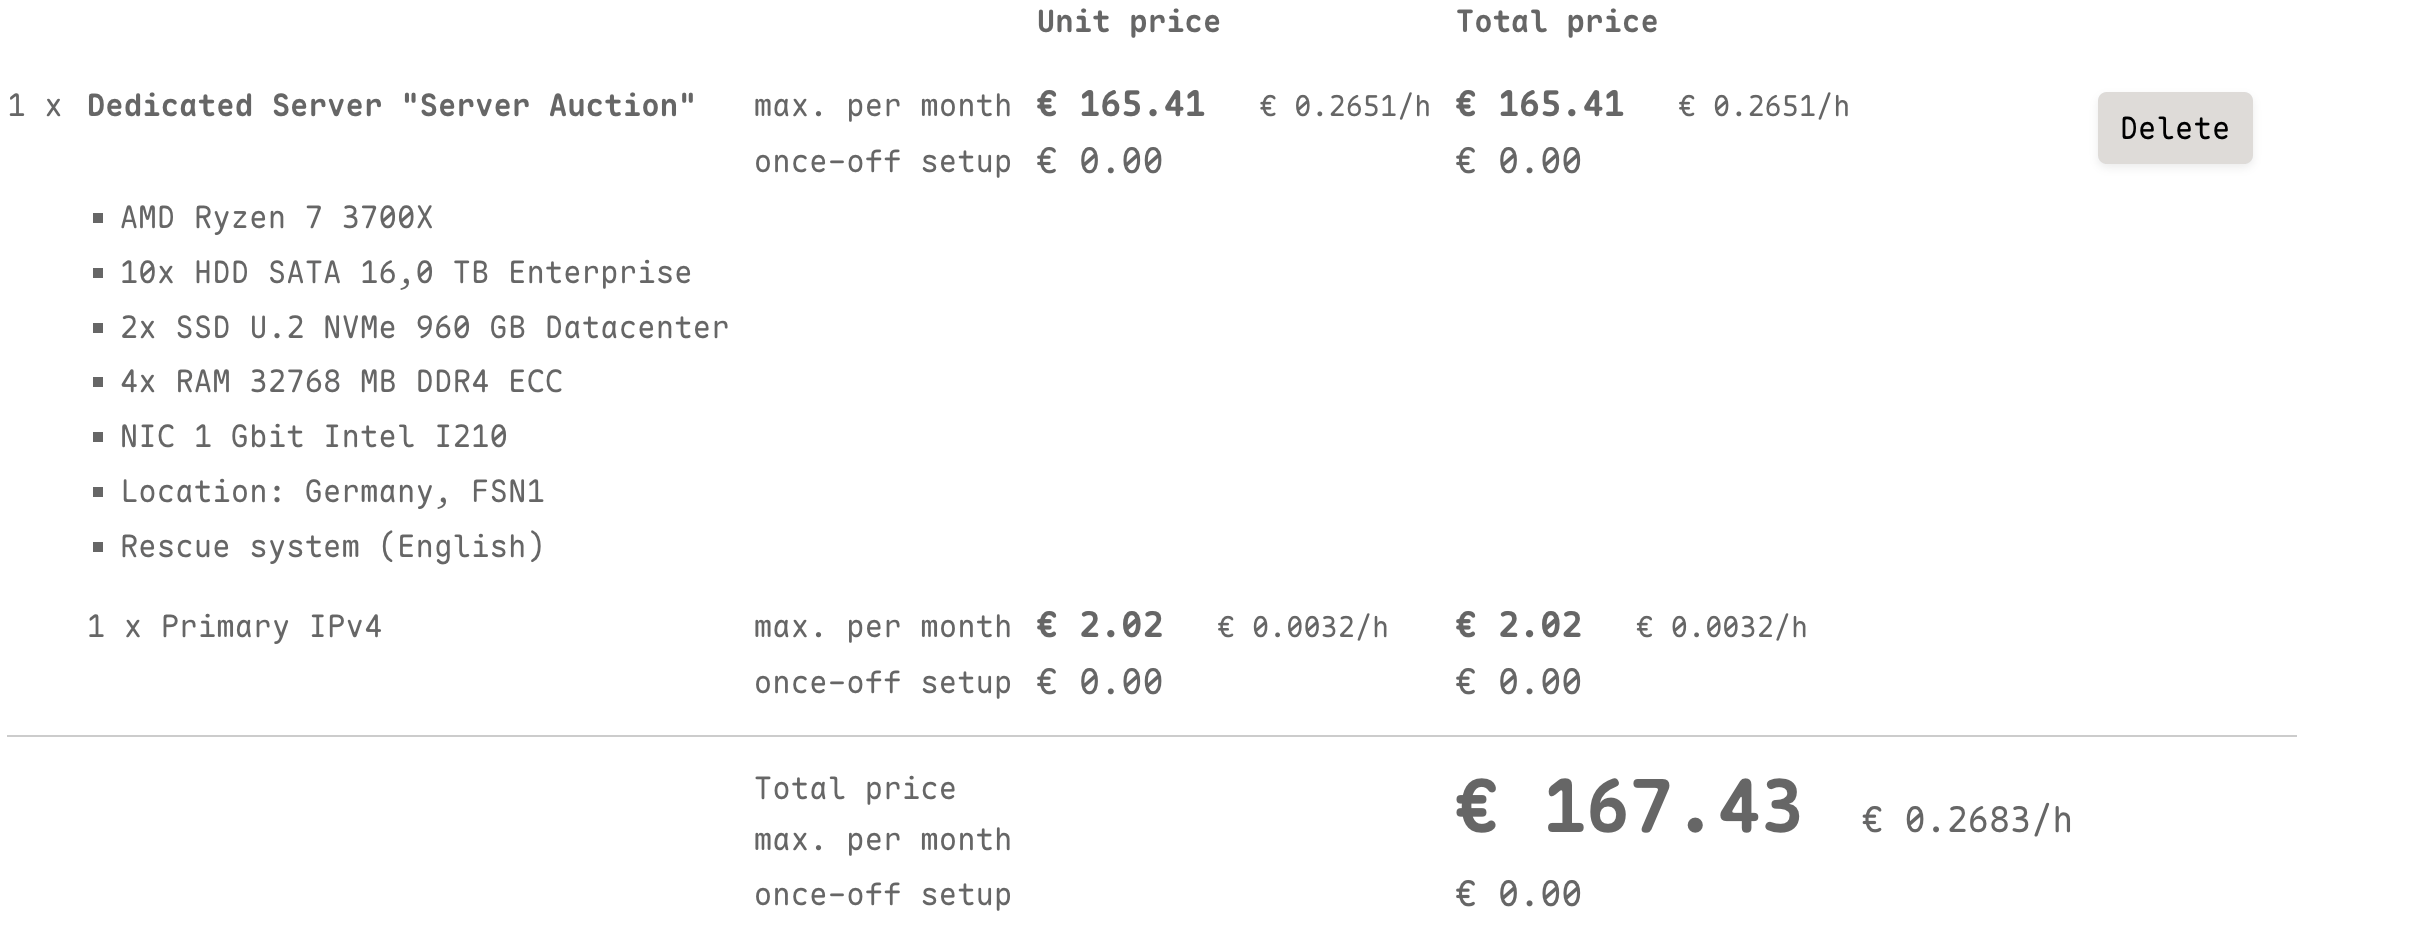2430x930 pixels.
Task: Click the € 165.41 total price of server
Action: pyautogui.click(x=1540, y=105)
